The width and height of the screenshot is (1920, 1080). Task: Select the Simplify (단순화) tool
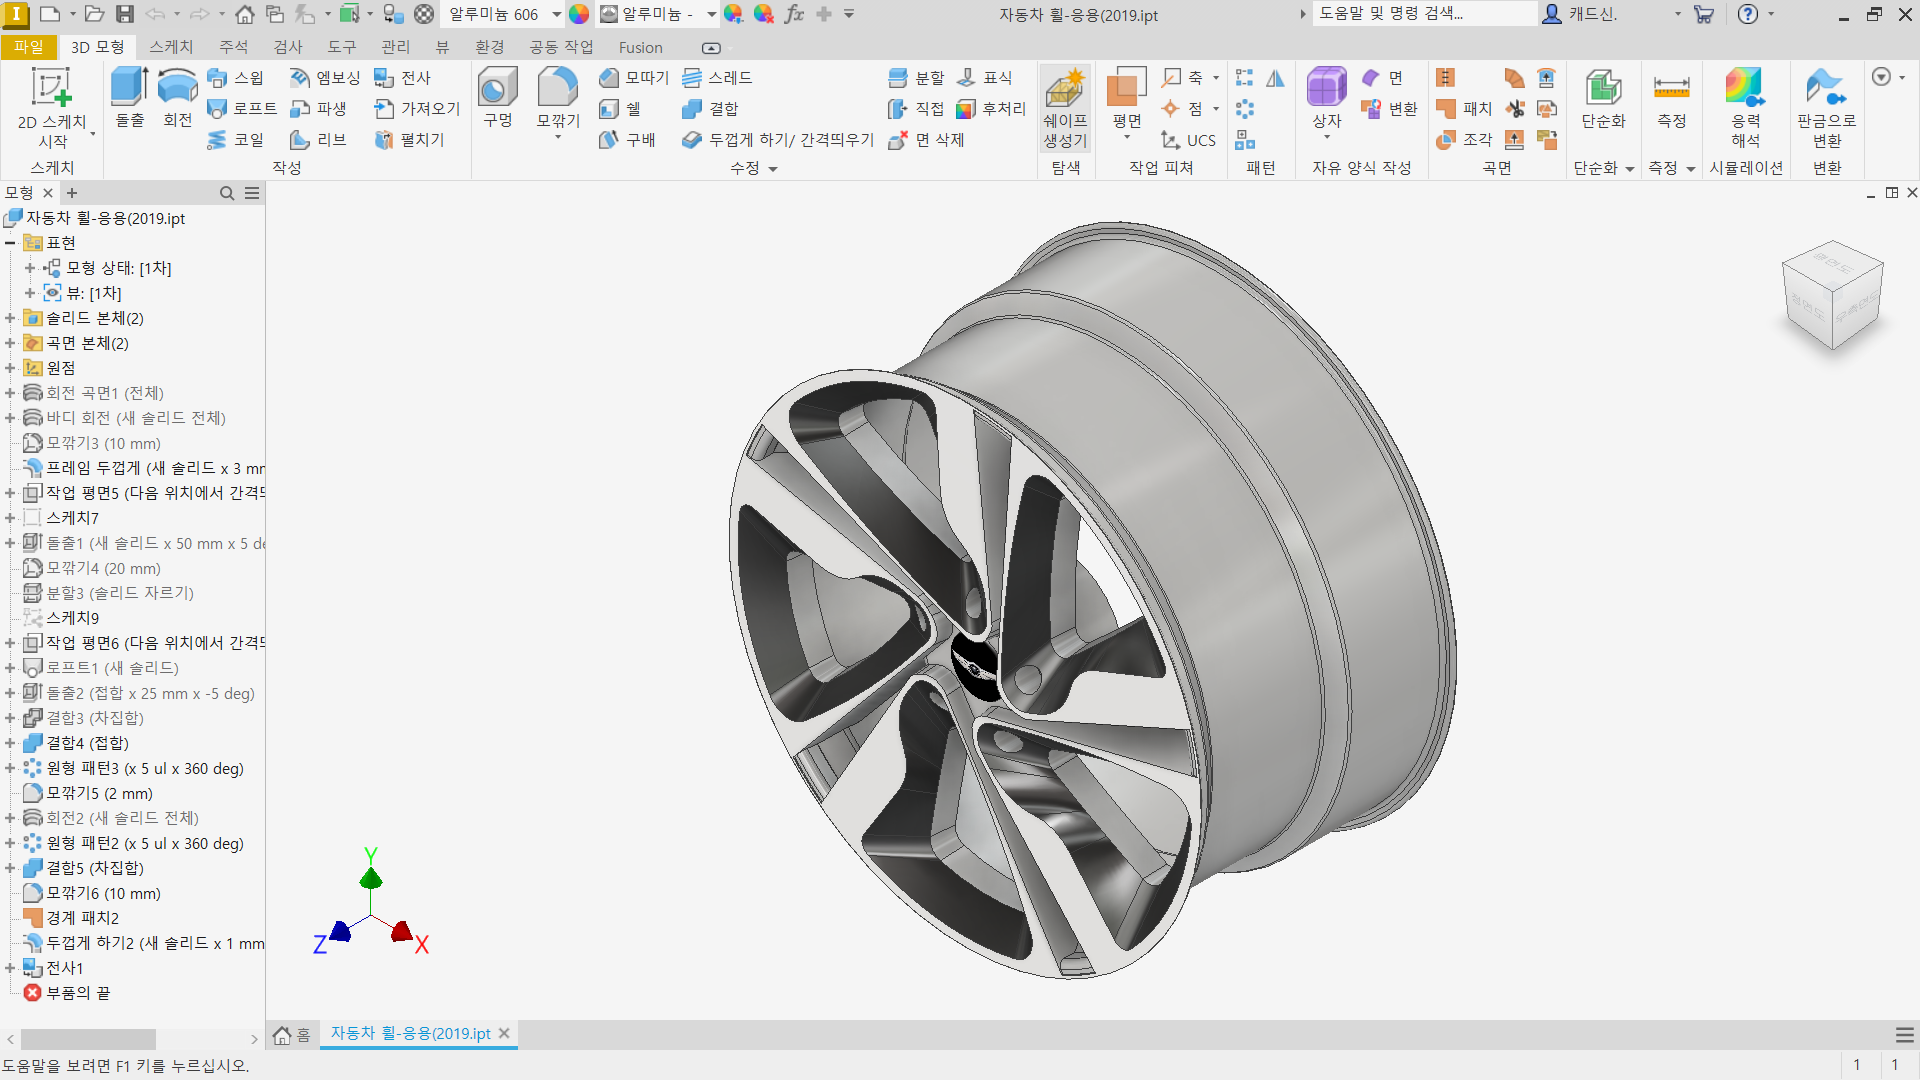click(x=1603, y=98)
